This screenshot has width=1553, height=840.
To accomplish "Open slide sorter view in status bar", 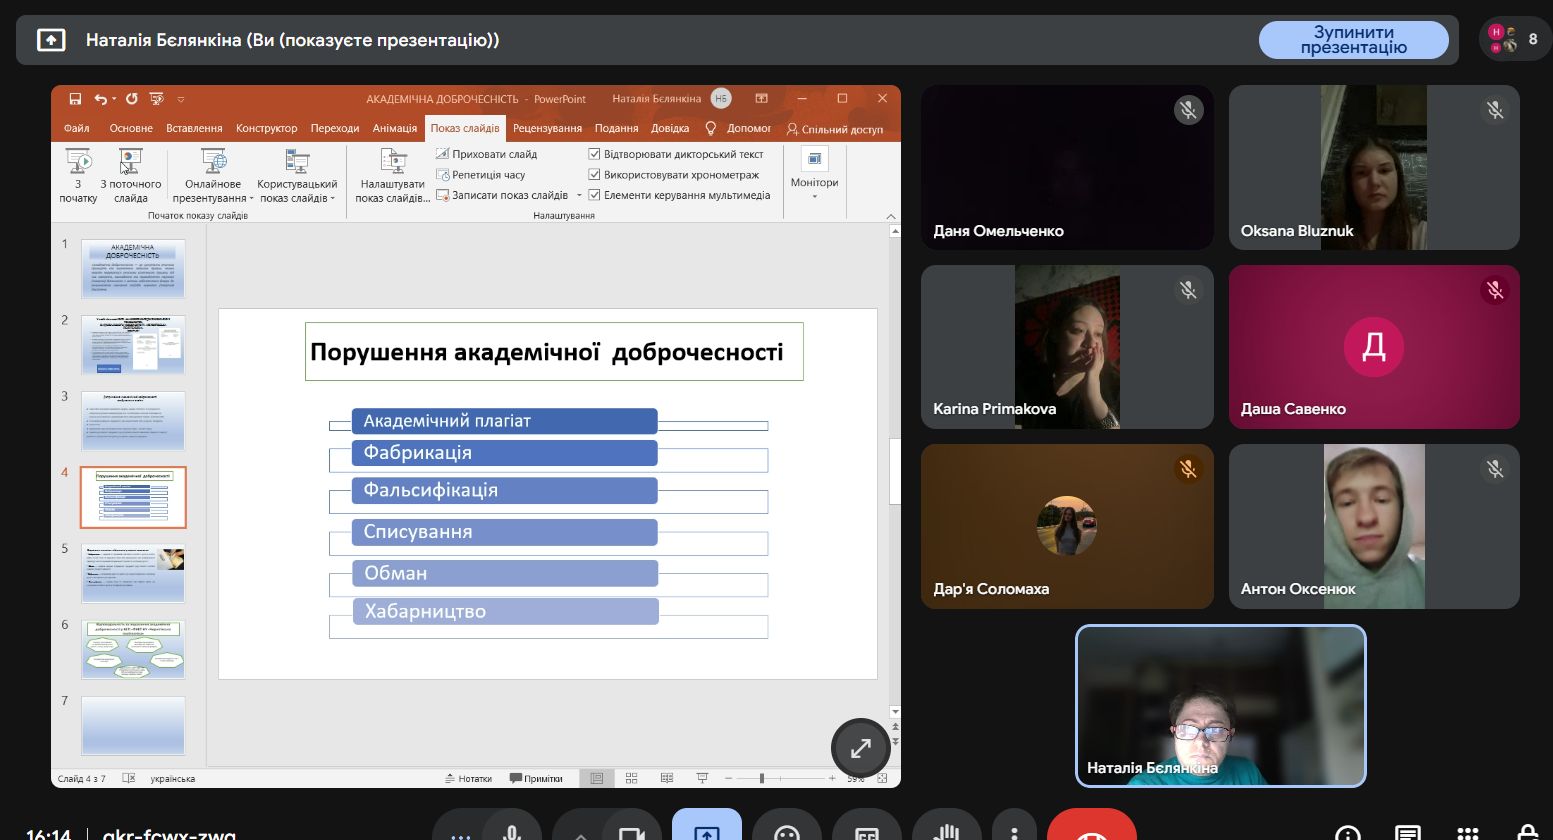I will 631,778.
